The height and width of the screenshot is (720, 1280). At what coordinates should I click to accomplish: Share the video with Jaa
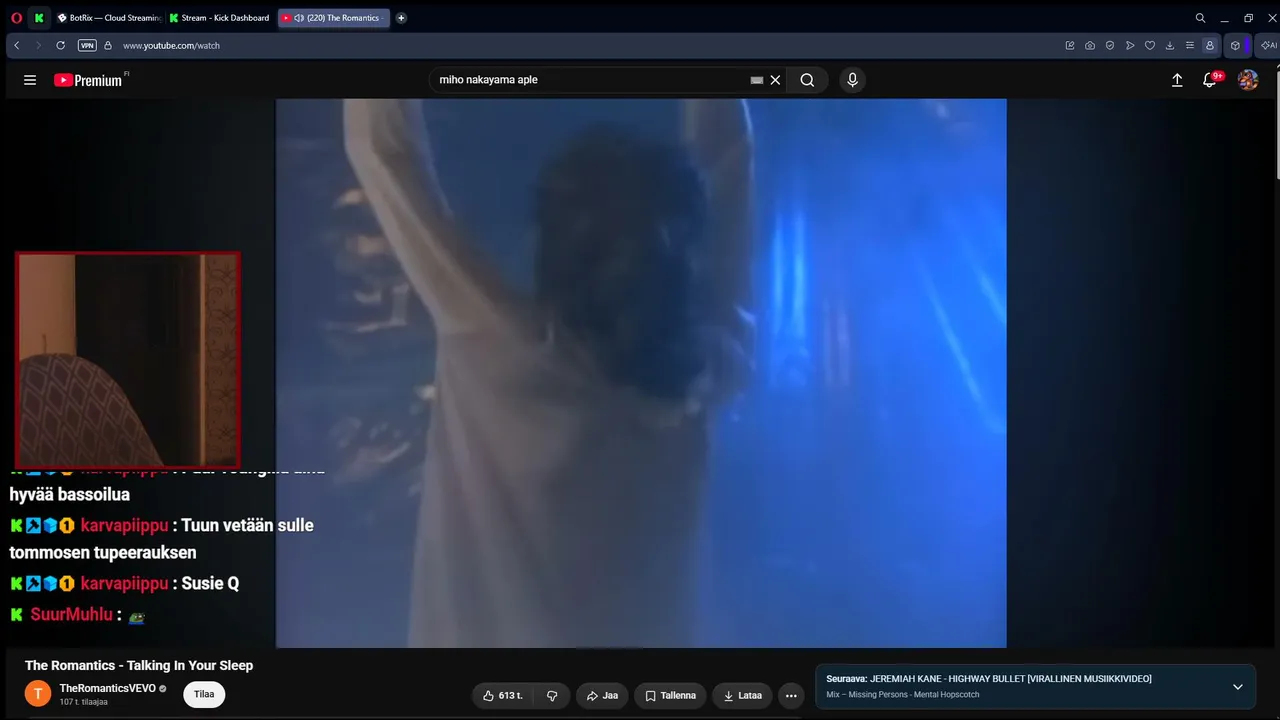pyautogui.click(x=602, y=695)
